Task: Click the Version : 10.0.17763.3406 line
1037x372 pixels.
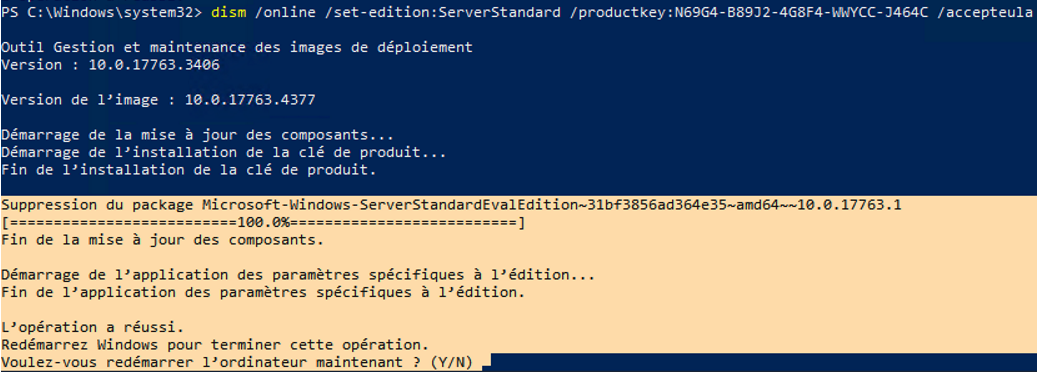Action: click(x=110, y=65)
